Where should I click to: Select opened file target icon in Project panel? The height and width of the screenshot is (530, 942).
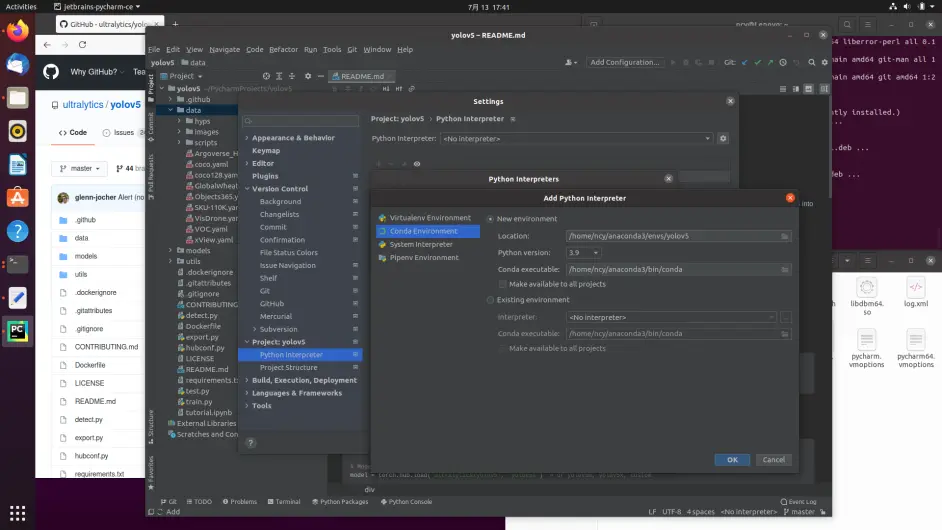tap(266, 76)
